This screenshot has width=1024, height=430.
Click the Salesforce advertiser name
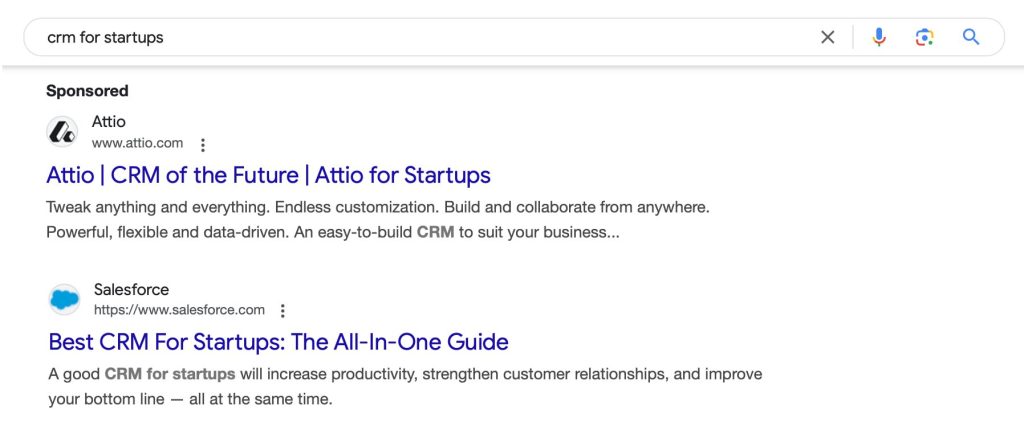click(x=131, y=289)
